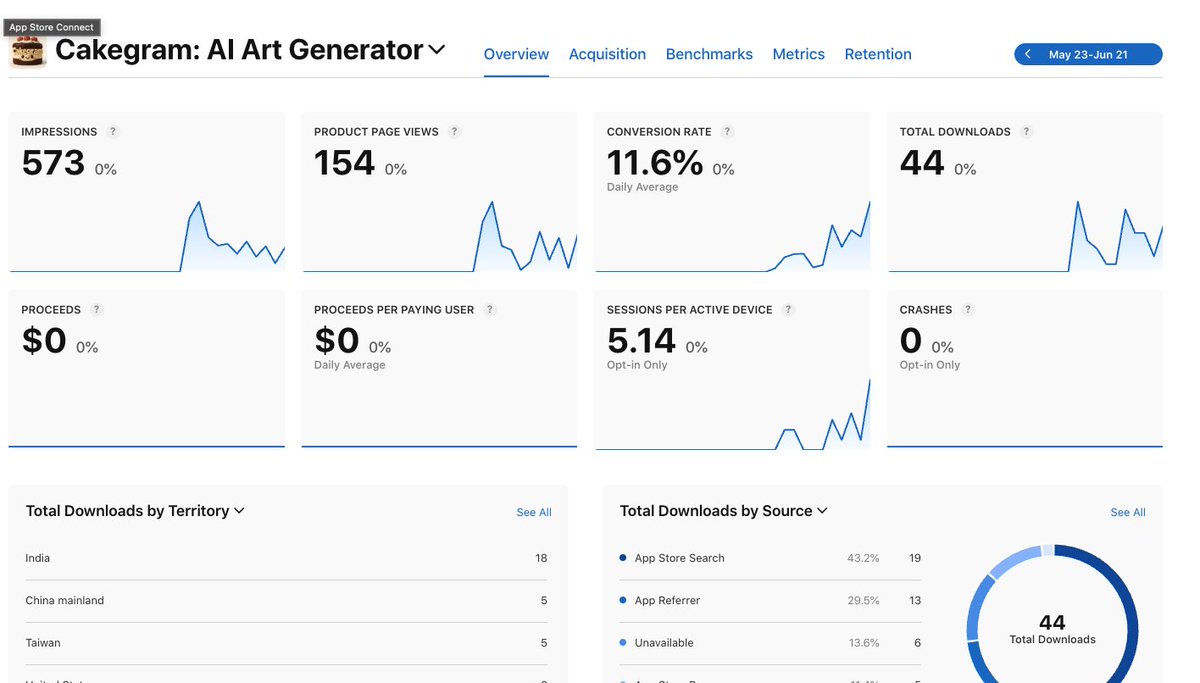This screenshot has width=1200, height=683.
Task: Switch to the Overview tab
Action: tap(516, 54)
